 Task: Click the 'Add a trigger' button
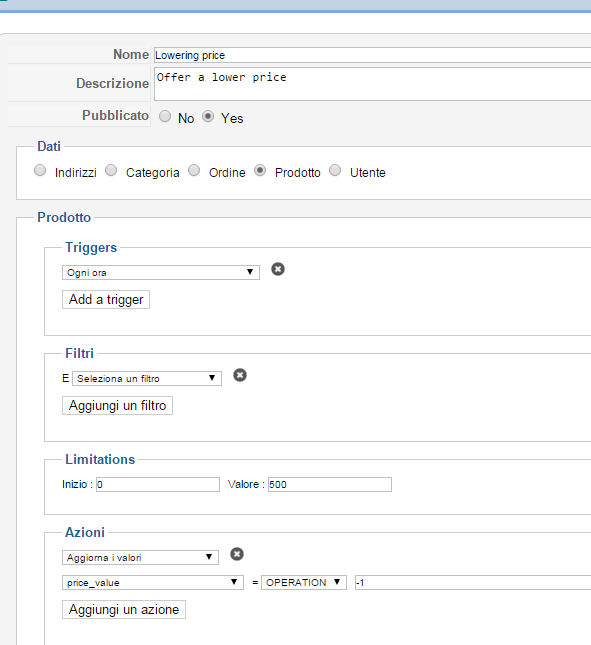click(x=106, y=299)
